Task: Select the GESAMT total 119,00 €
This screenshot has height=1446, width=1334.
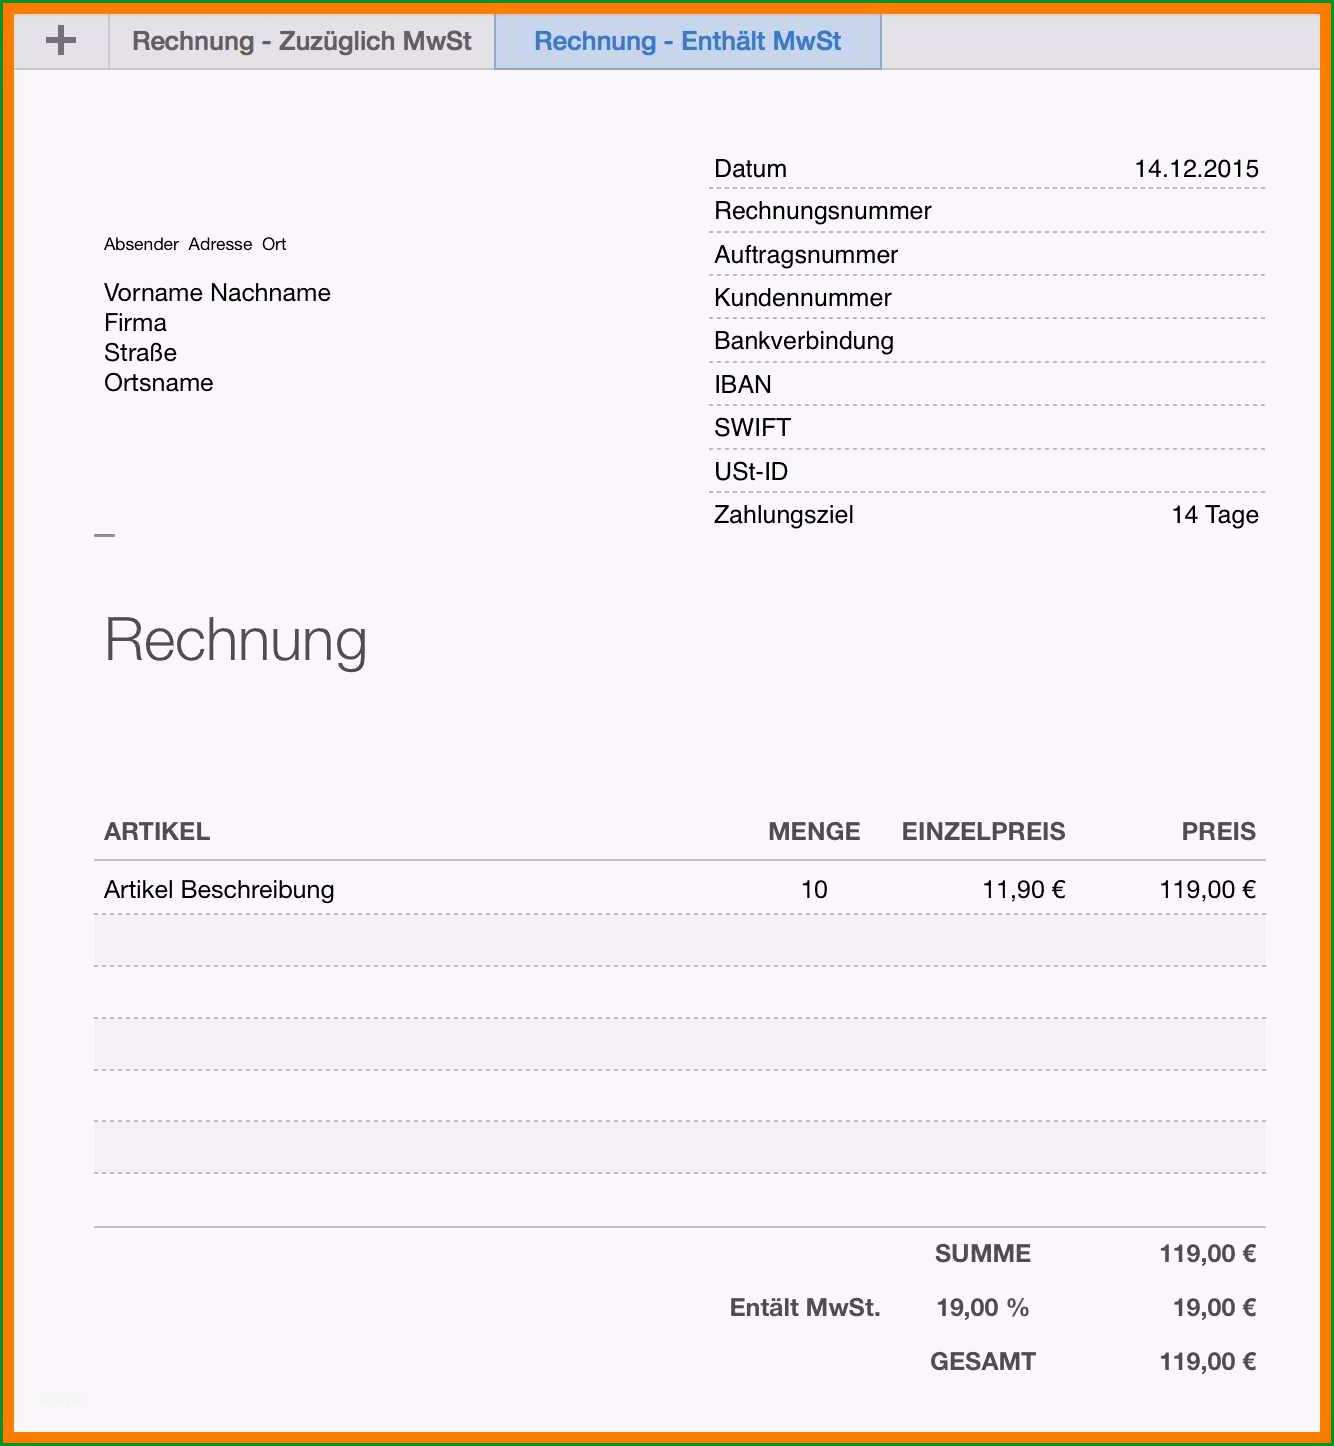Action: 1208,1362
